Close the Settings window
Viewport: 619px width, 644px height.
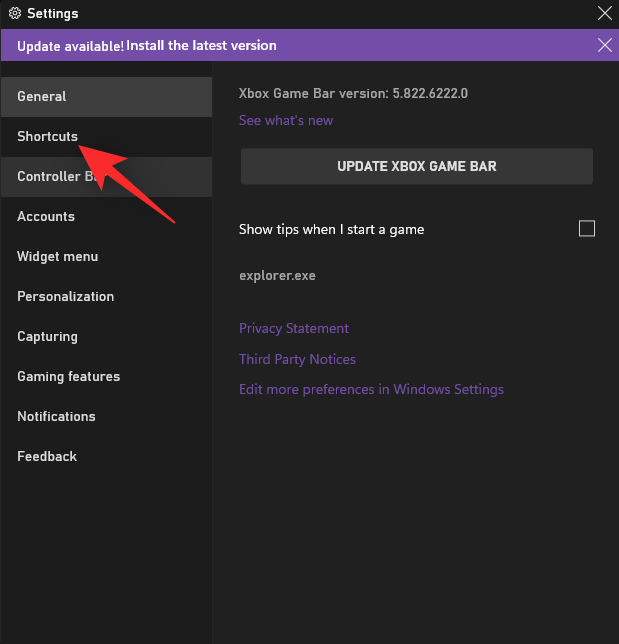point(605,13)
